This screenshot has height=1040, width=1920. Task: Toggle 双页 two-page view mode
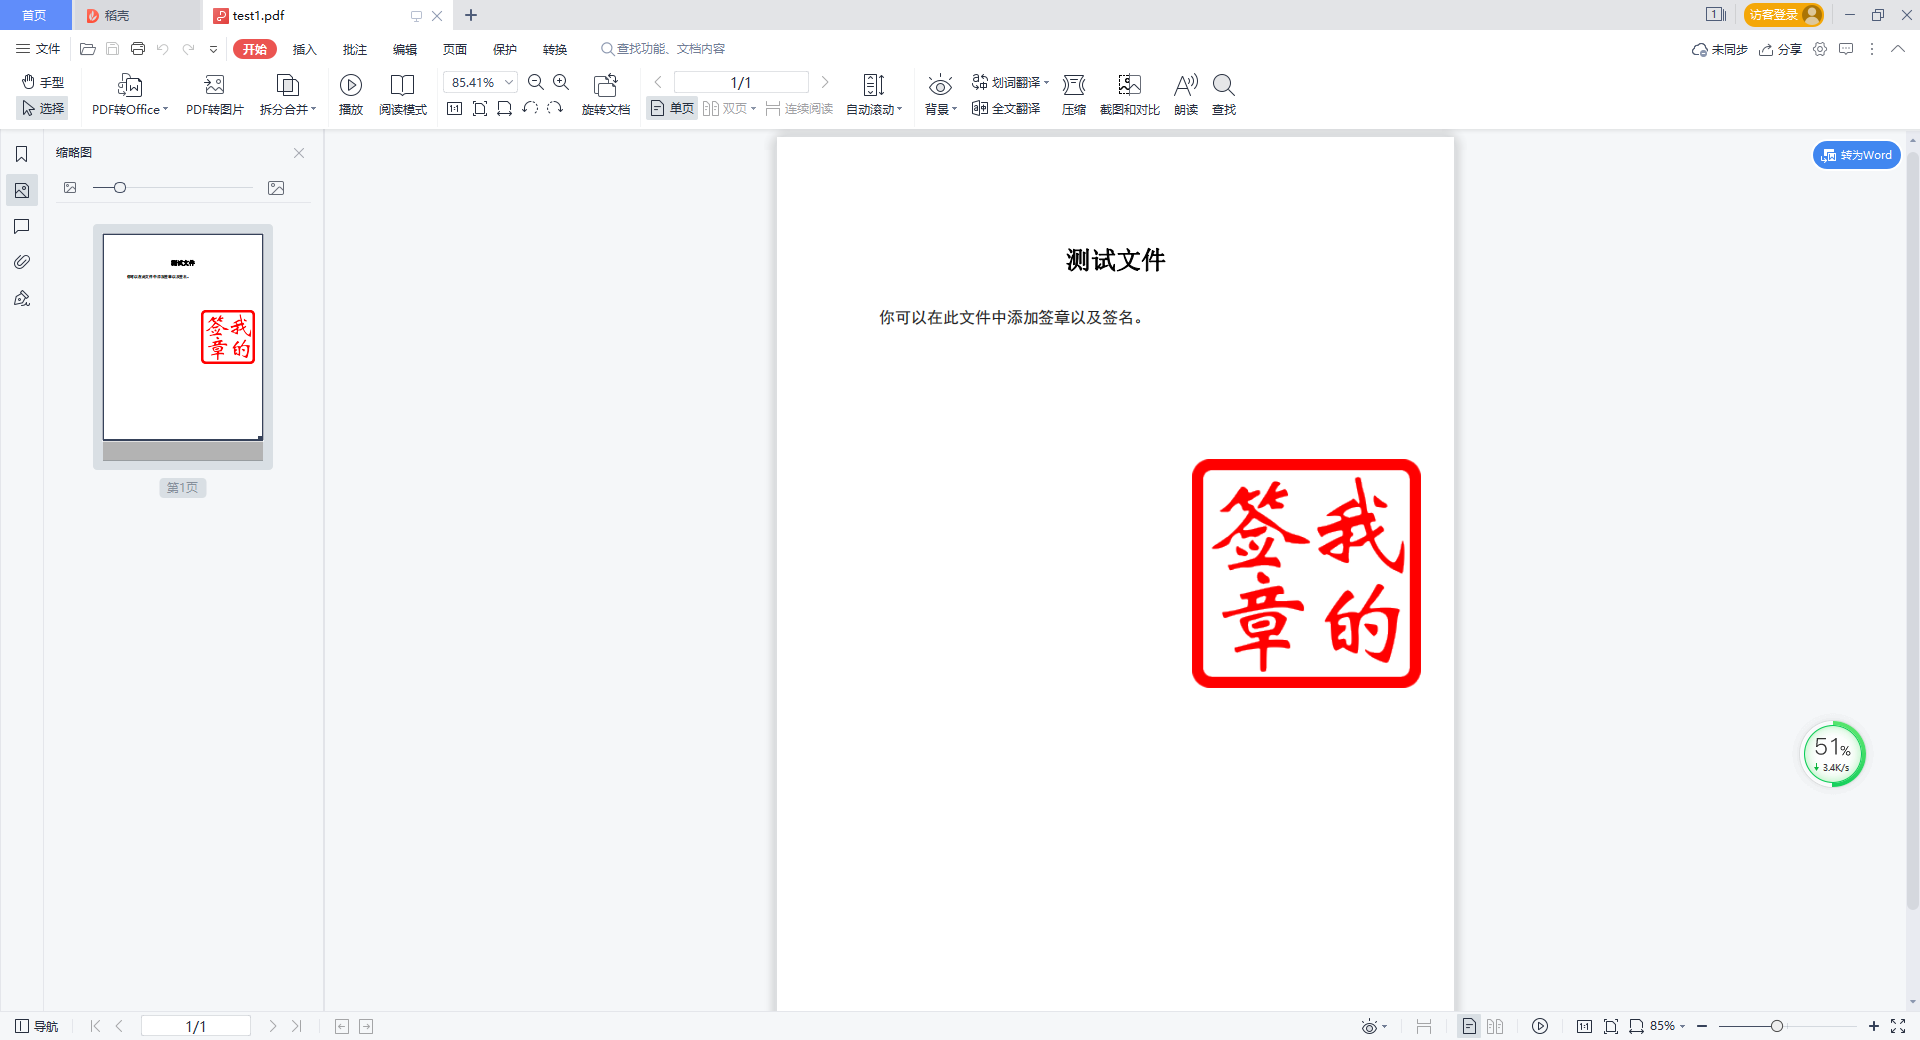[x=730, y=108]
